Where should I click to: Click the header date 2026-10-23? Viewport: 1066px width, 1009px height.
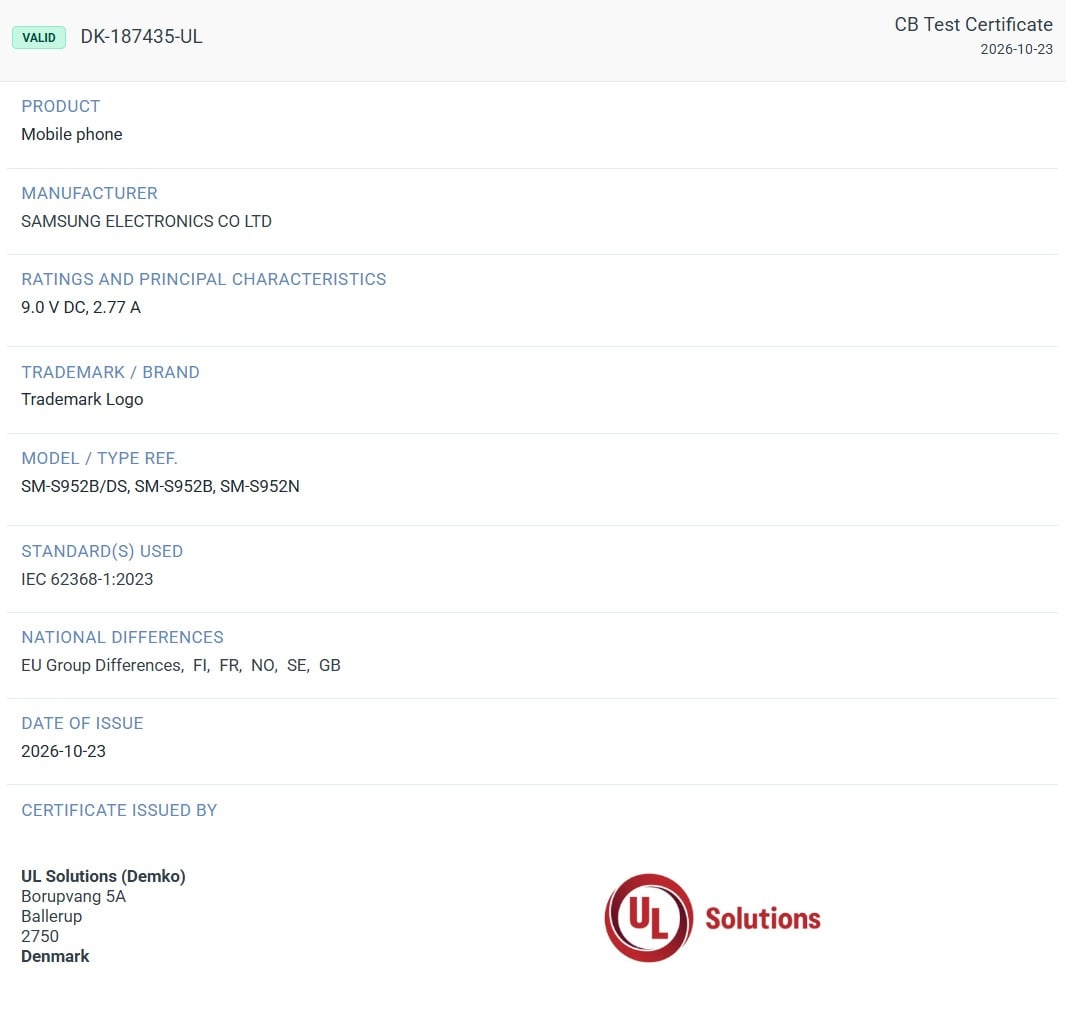1016,49
